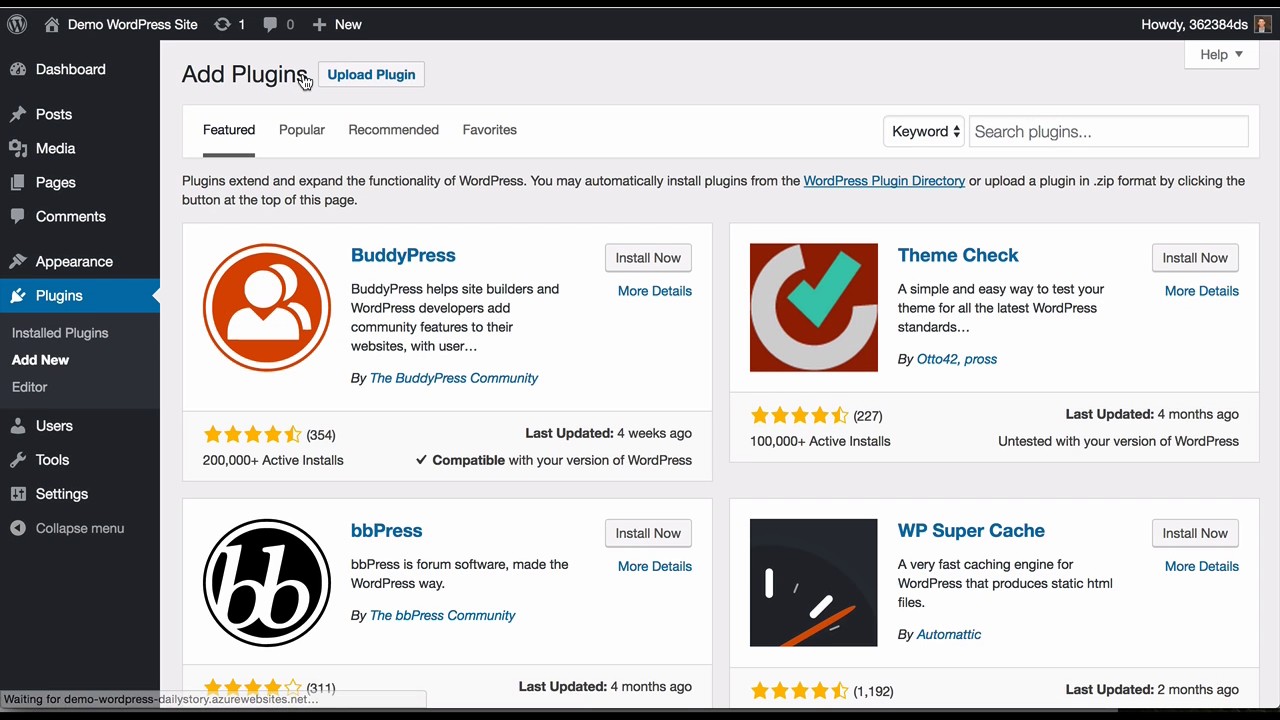Click the user avatar next to Howdy

click(1263, 24)
